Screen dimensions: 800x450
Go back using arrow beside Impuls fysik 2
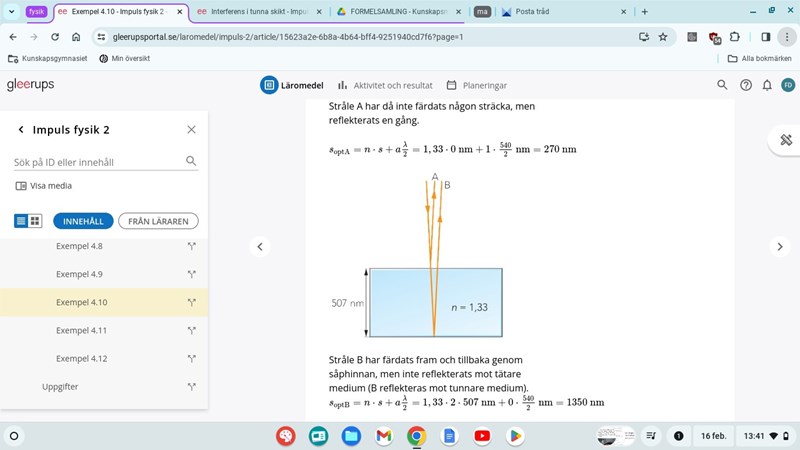pos(21,130)
